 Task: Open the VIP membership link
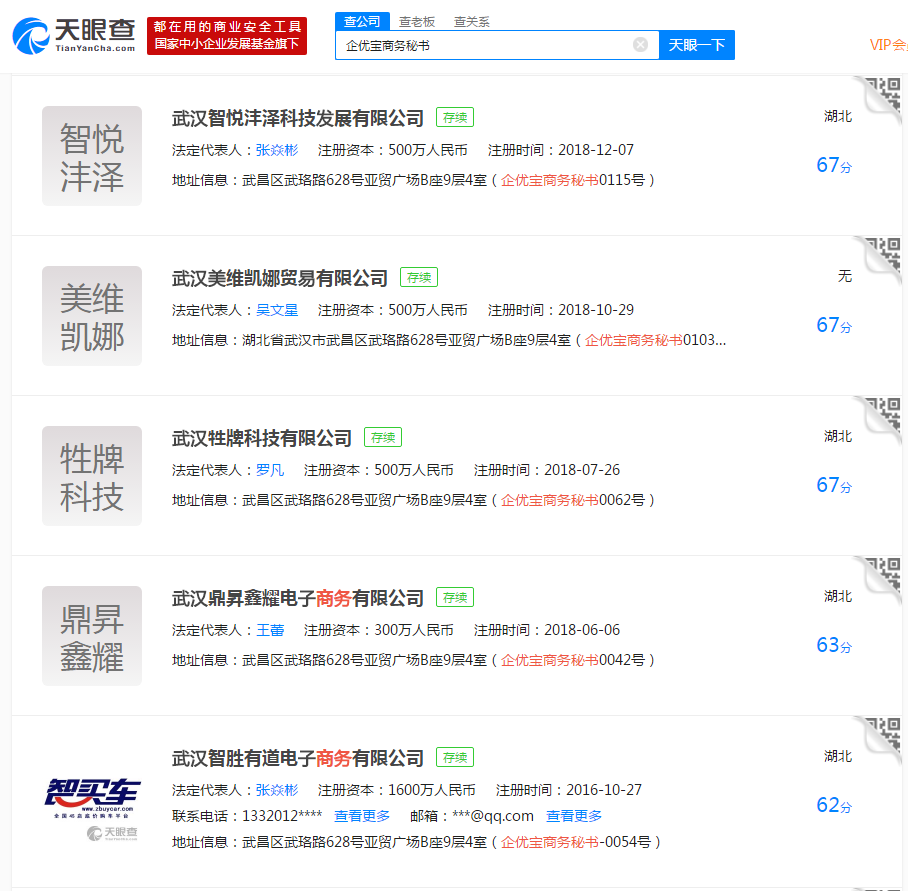click(x=888, y=45)
